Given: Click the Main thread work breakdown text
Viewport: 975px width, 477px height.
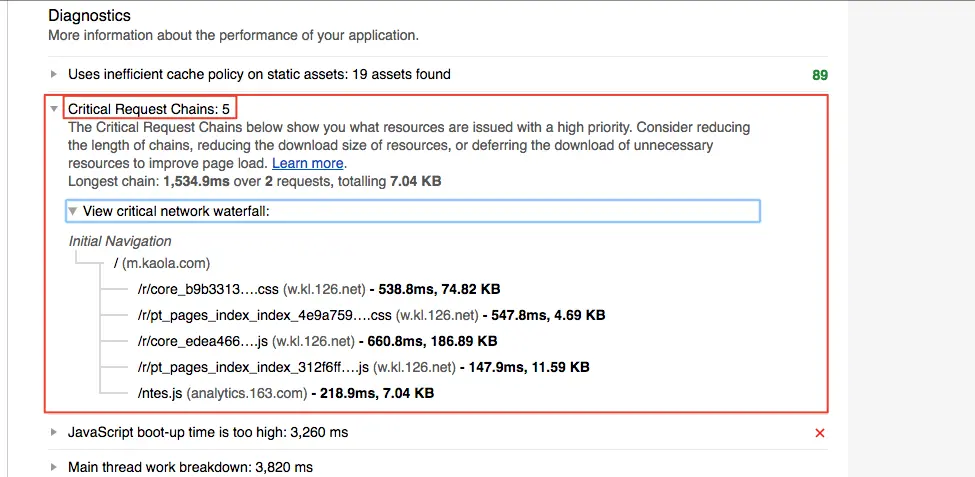Looking at the screenshot, I should (x=190, y=467).
